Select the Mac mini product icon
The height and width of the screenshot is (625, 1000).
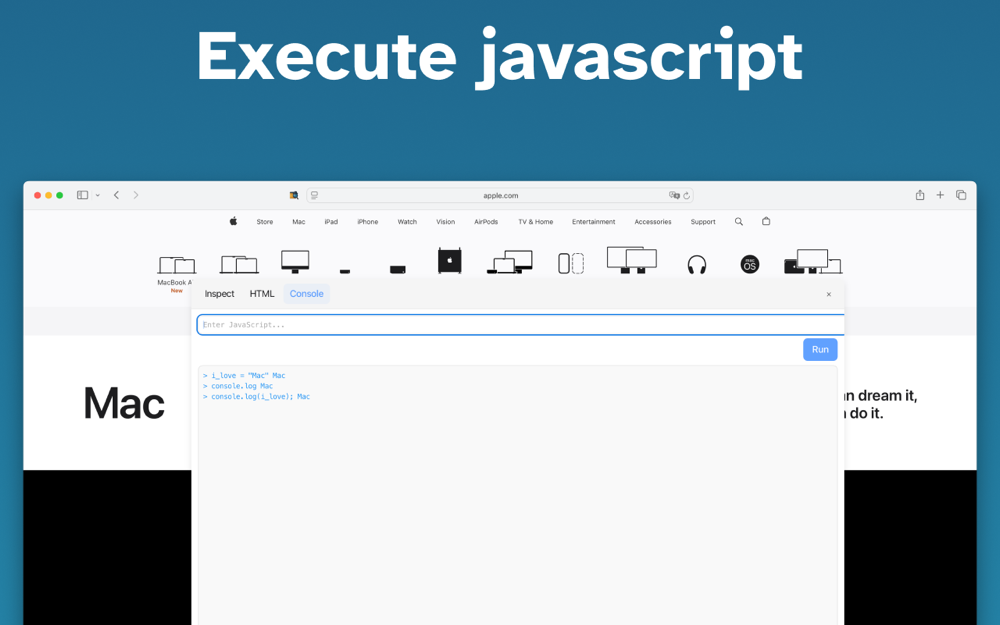[345, 271]
